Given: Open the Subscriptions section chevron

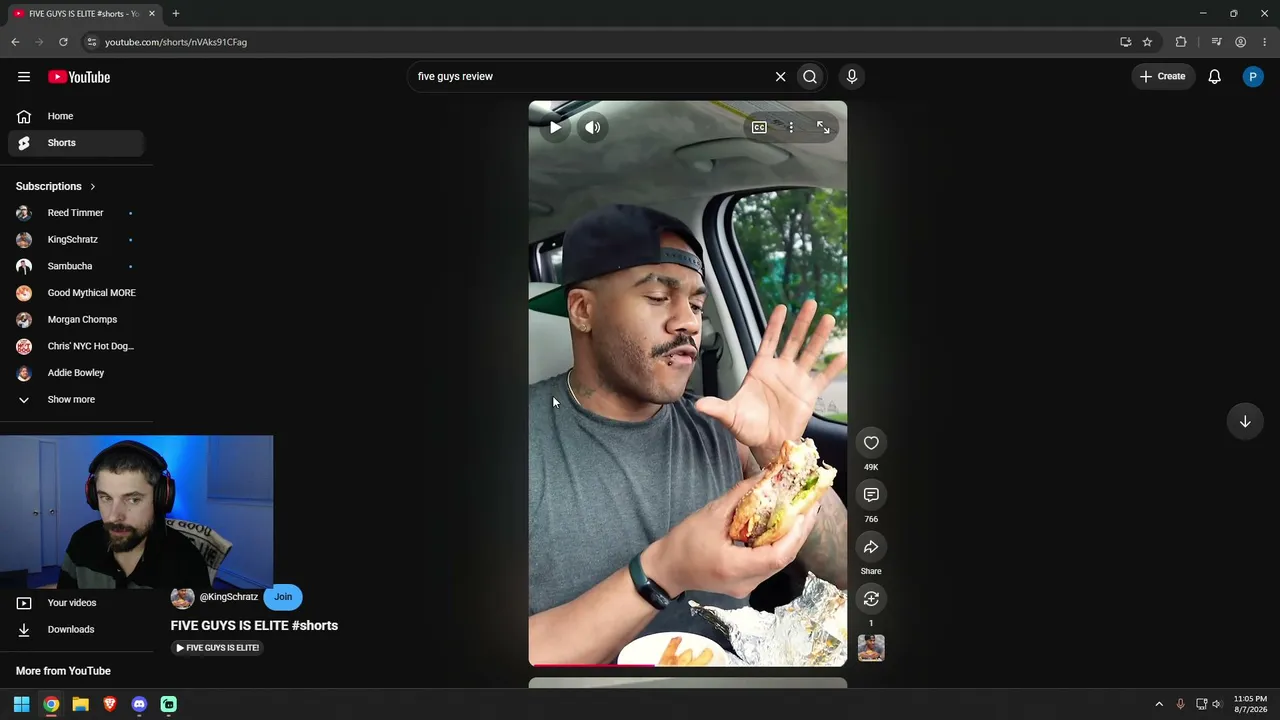Looking at the screenshot, I should (92, 186).
